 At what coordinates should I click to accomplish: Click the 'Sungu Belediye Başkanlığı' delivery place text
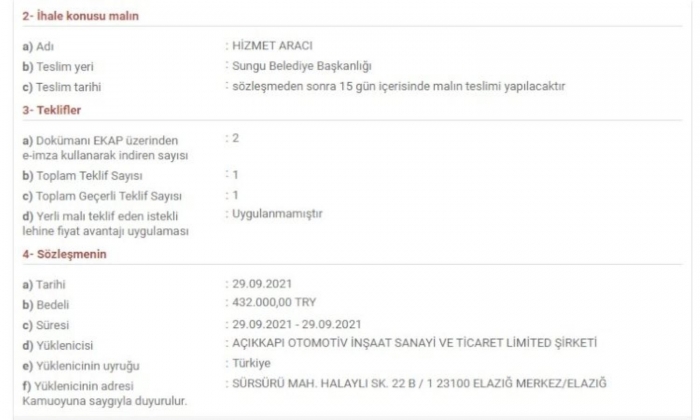[x=302, y=66]
